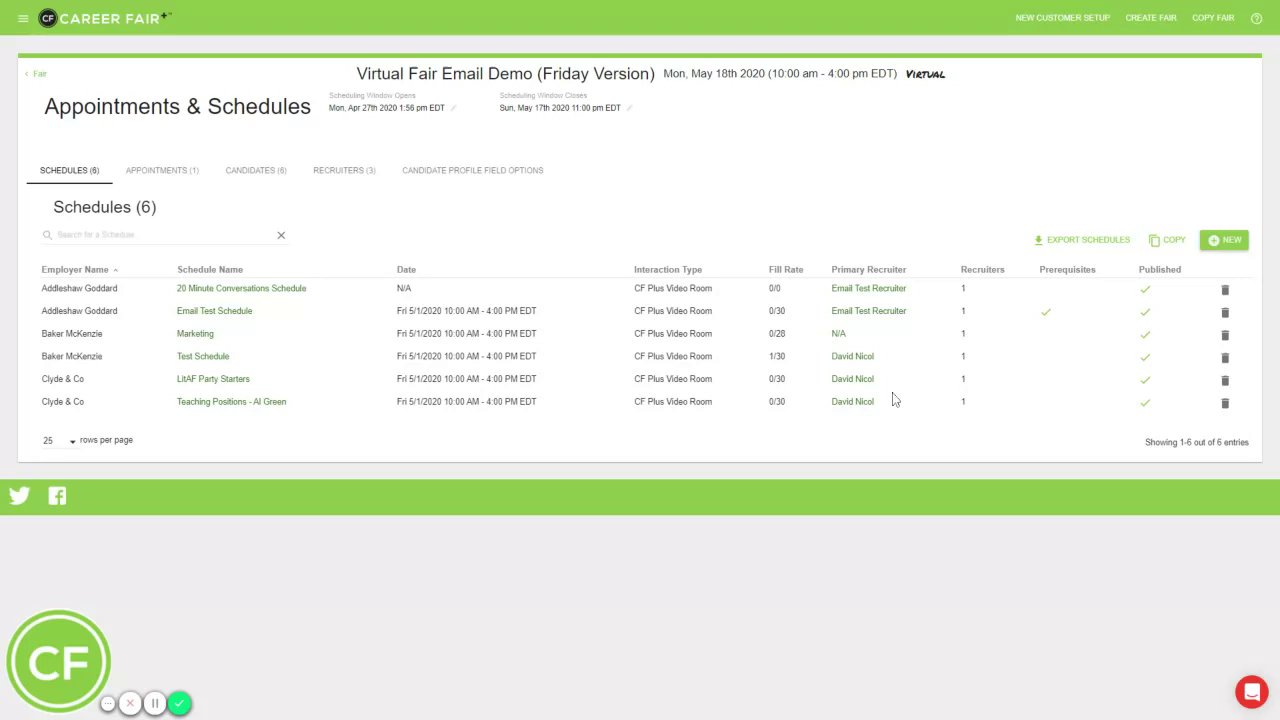Click the Career Fair Plus logo
1280x720 pixels.
point(105,18)
